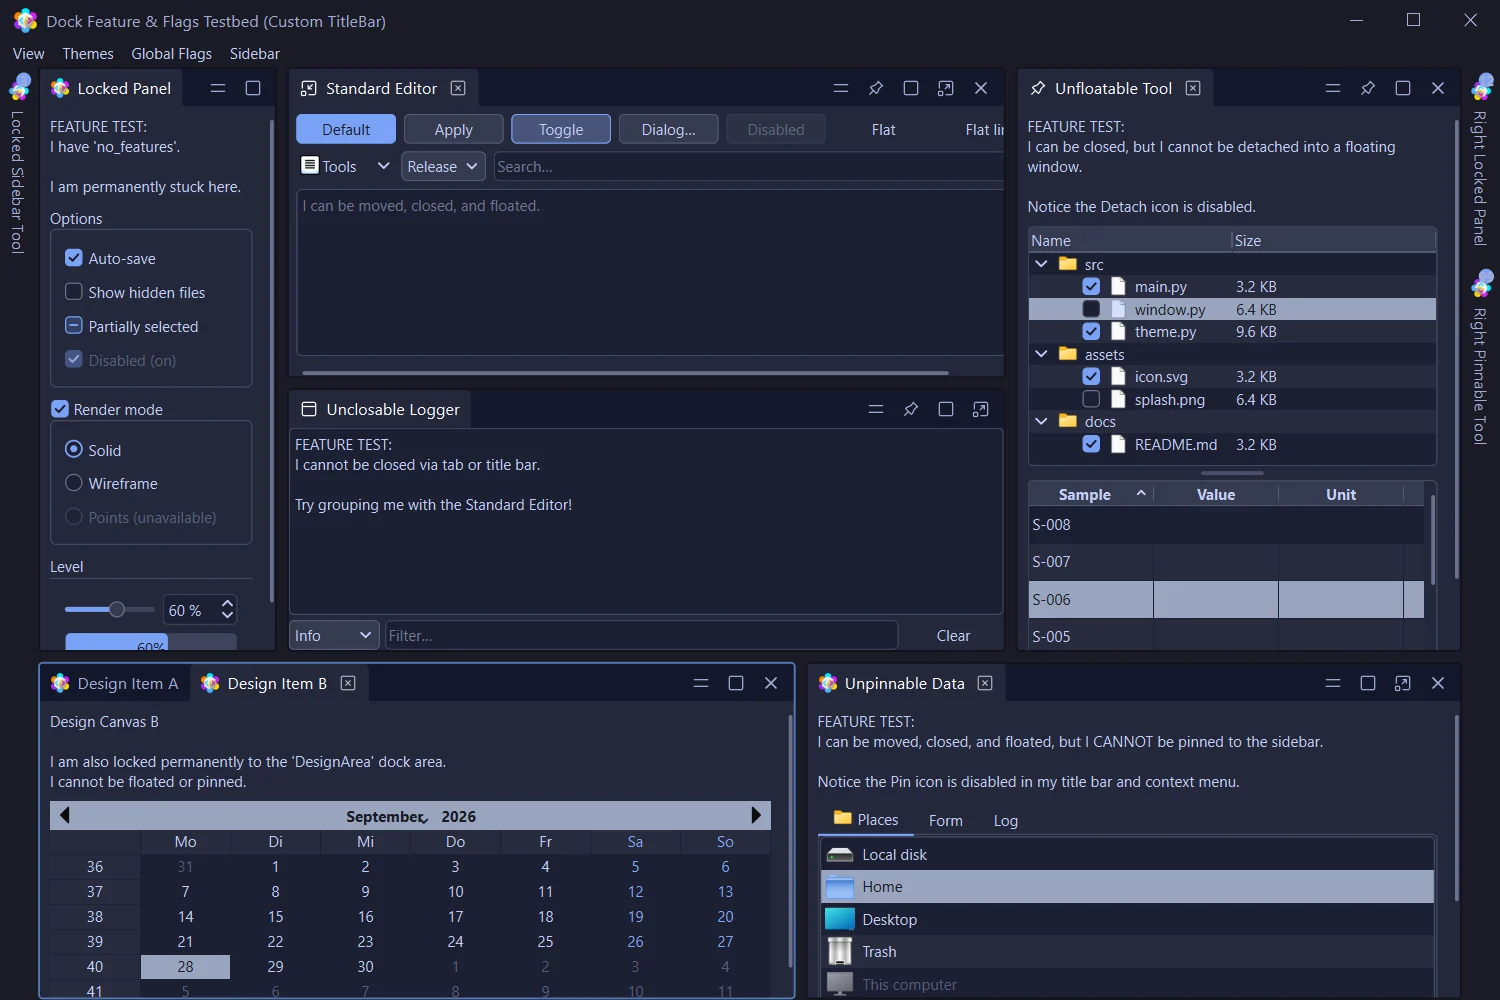
Task: Click the Default button
Action: (x=346, y=129)
